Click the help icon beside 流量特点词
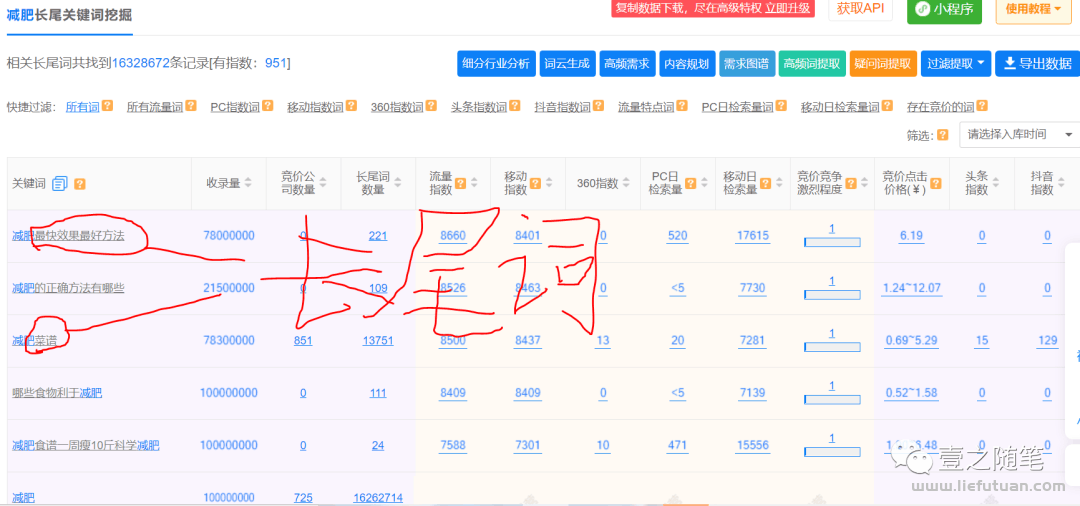 click(x=682, y=106)
